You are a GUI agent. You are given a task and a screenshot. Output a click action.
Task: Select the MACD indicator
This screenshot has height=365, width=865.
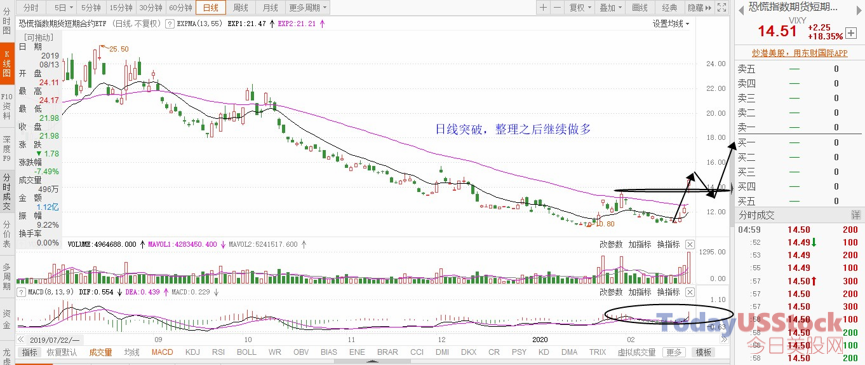coord(162,352)
